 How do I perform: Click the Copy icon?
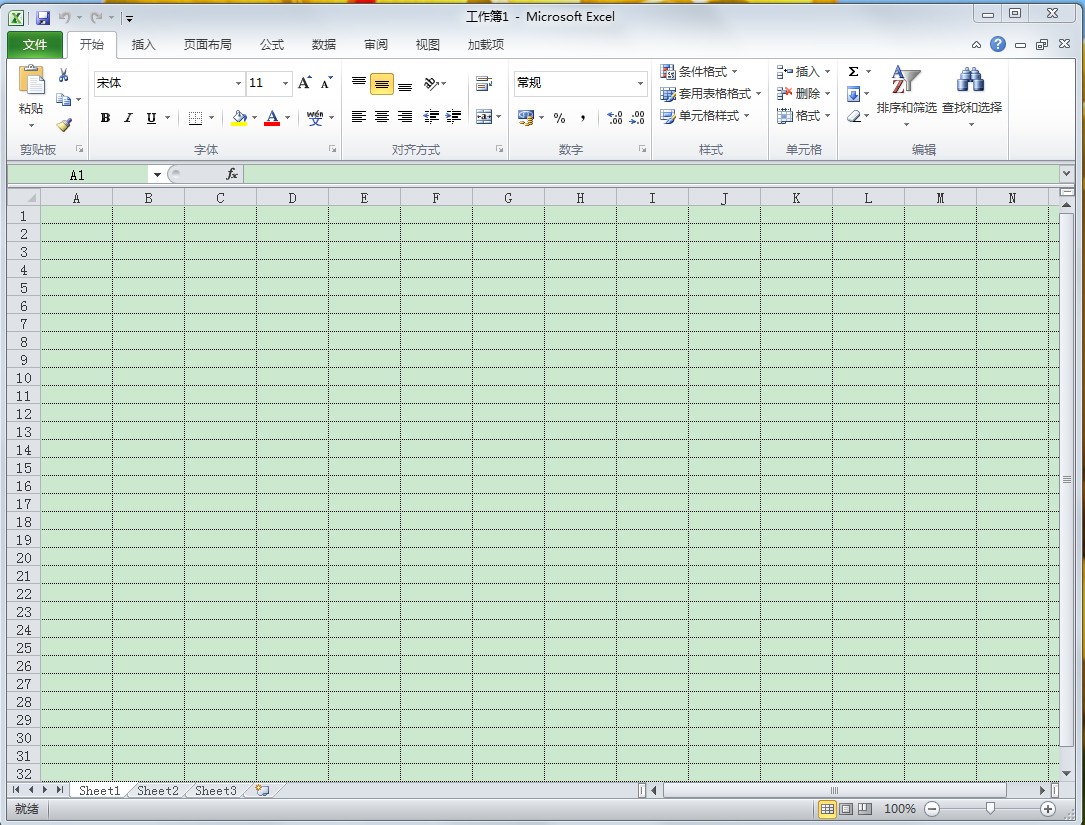pyautogui.click(x=63, y=100)
